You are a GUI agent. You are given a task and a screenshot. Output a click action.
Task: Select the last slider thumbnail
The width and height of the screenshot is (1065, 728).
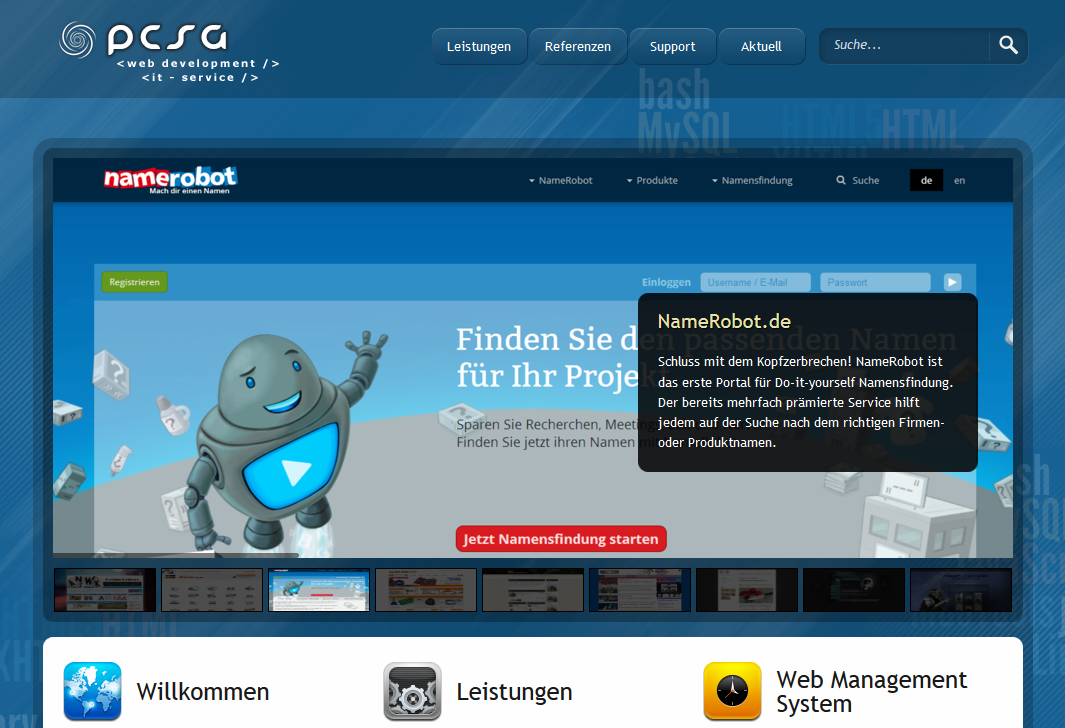pyautogui.click(x=960, y=589)
